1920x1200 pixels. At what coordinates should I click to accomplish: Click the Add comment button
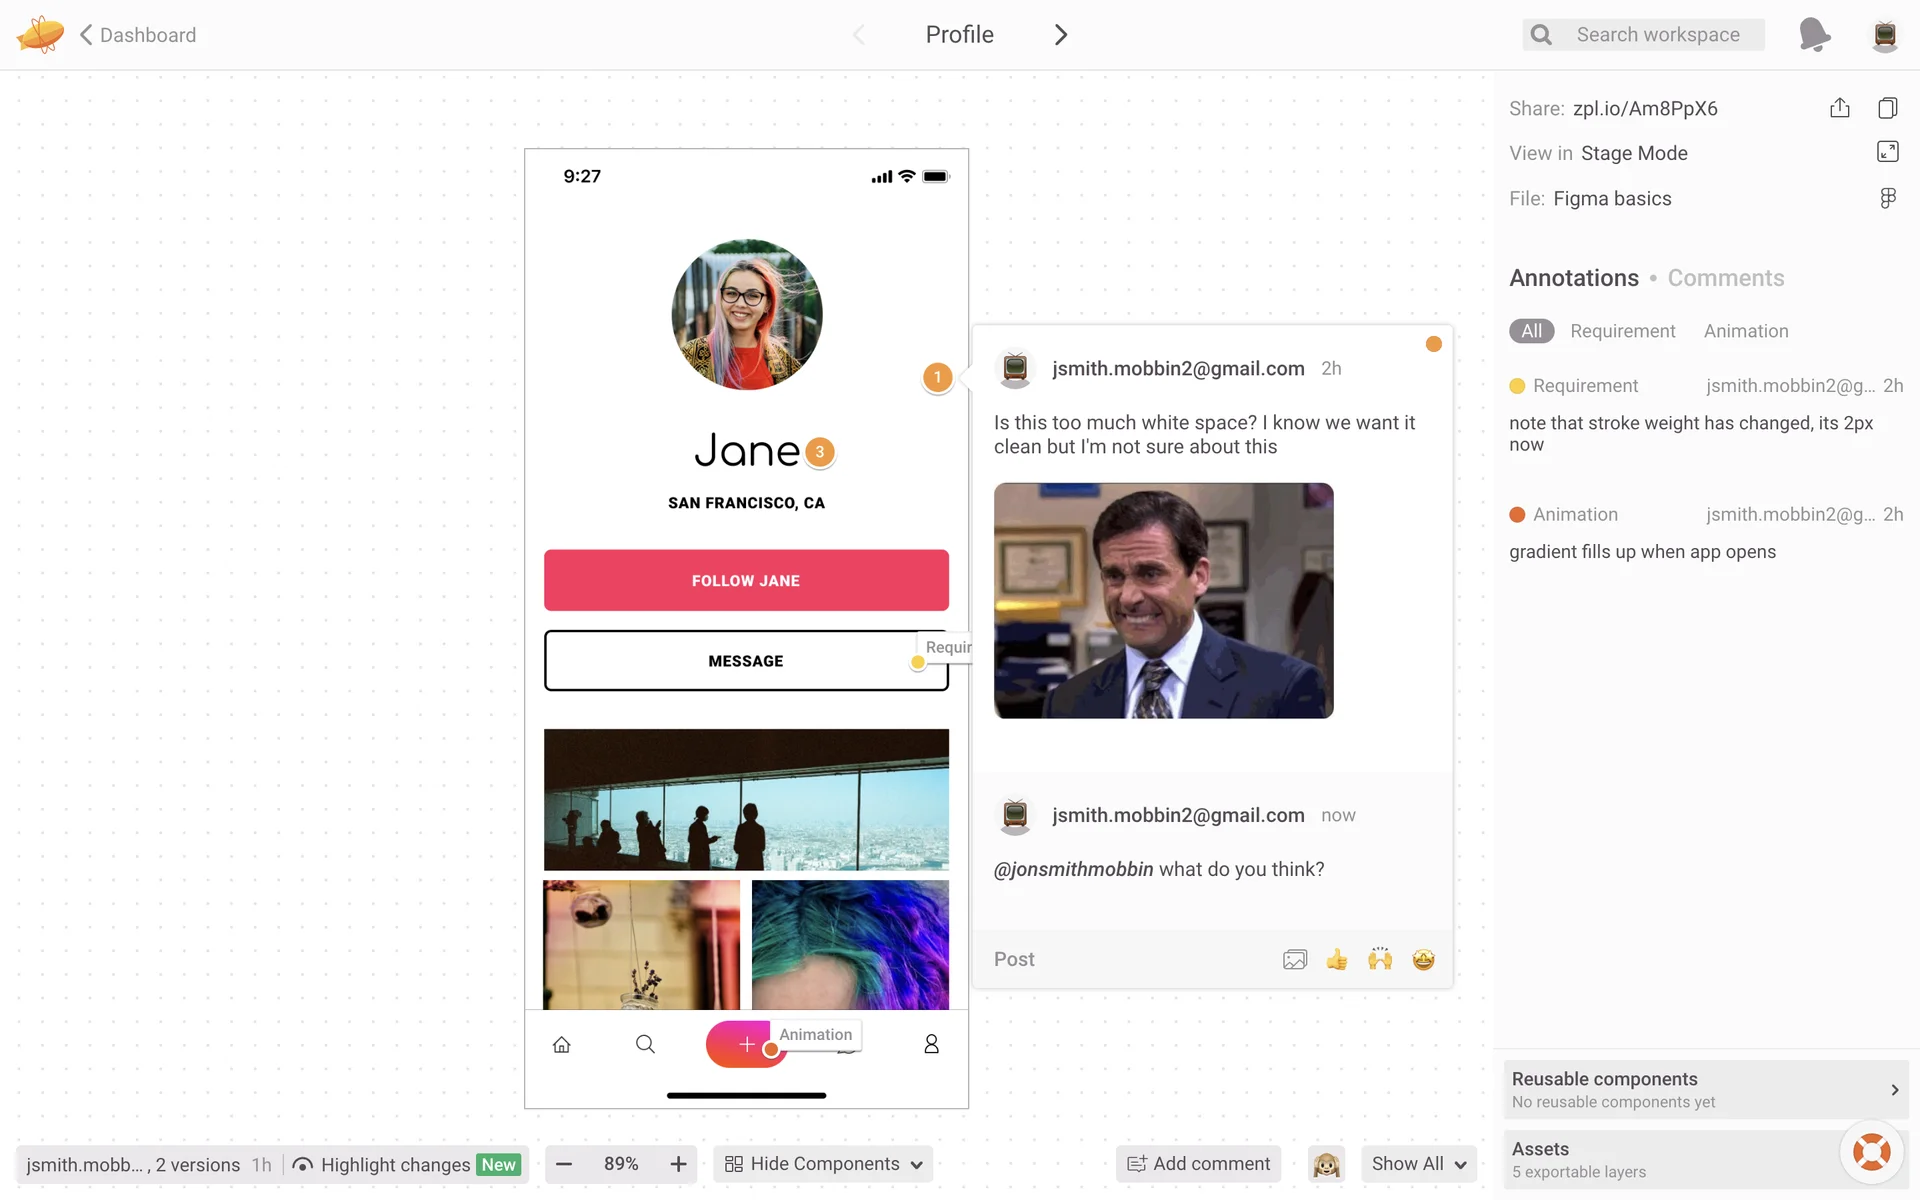[x=1198, y=1164]
